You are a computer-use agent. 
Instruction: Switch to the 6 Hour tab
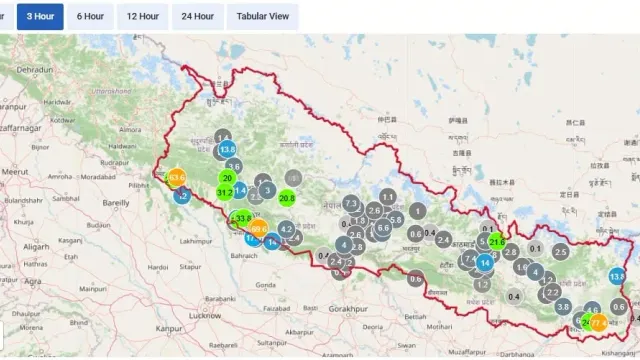pos(90,17)
